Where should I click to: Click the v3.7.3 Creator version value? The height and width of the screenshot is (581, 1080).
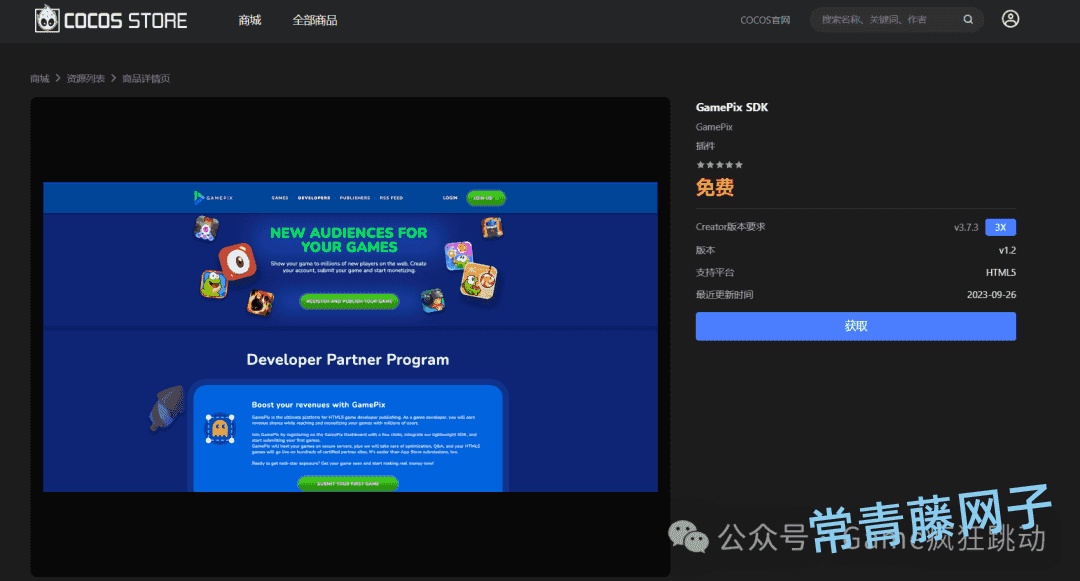(966, 227)
